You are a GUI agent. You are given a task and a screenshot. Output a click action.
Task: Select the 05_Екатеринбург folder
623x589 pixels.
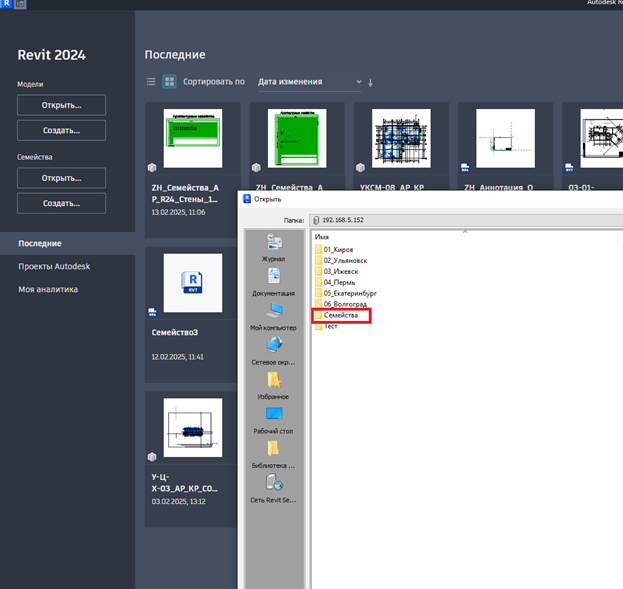(x=346, y=293)
